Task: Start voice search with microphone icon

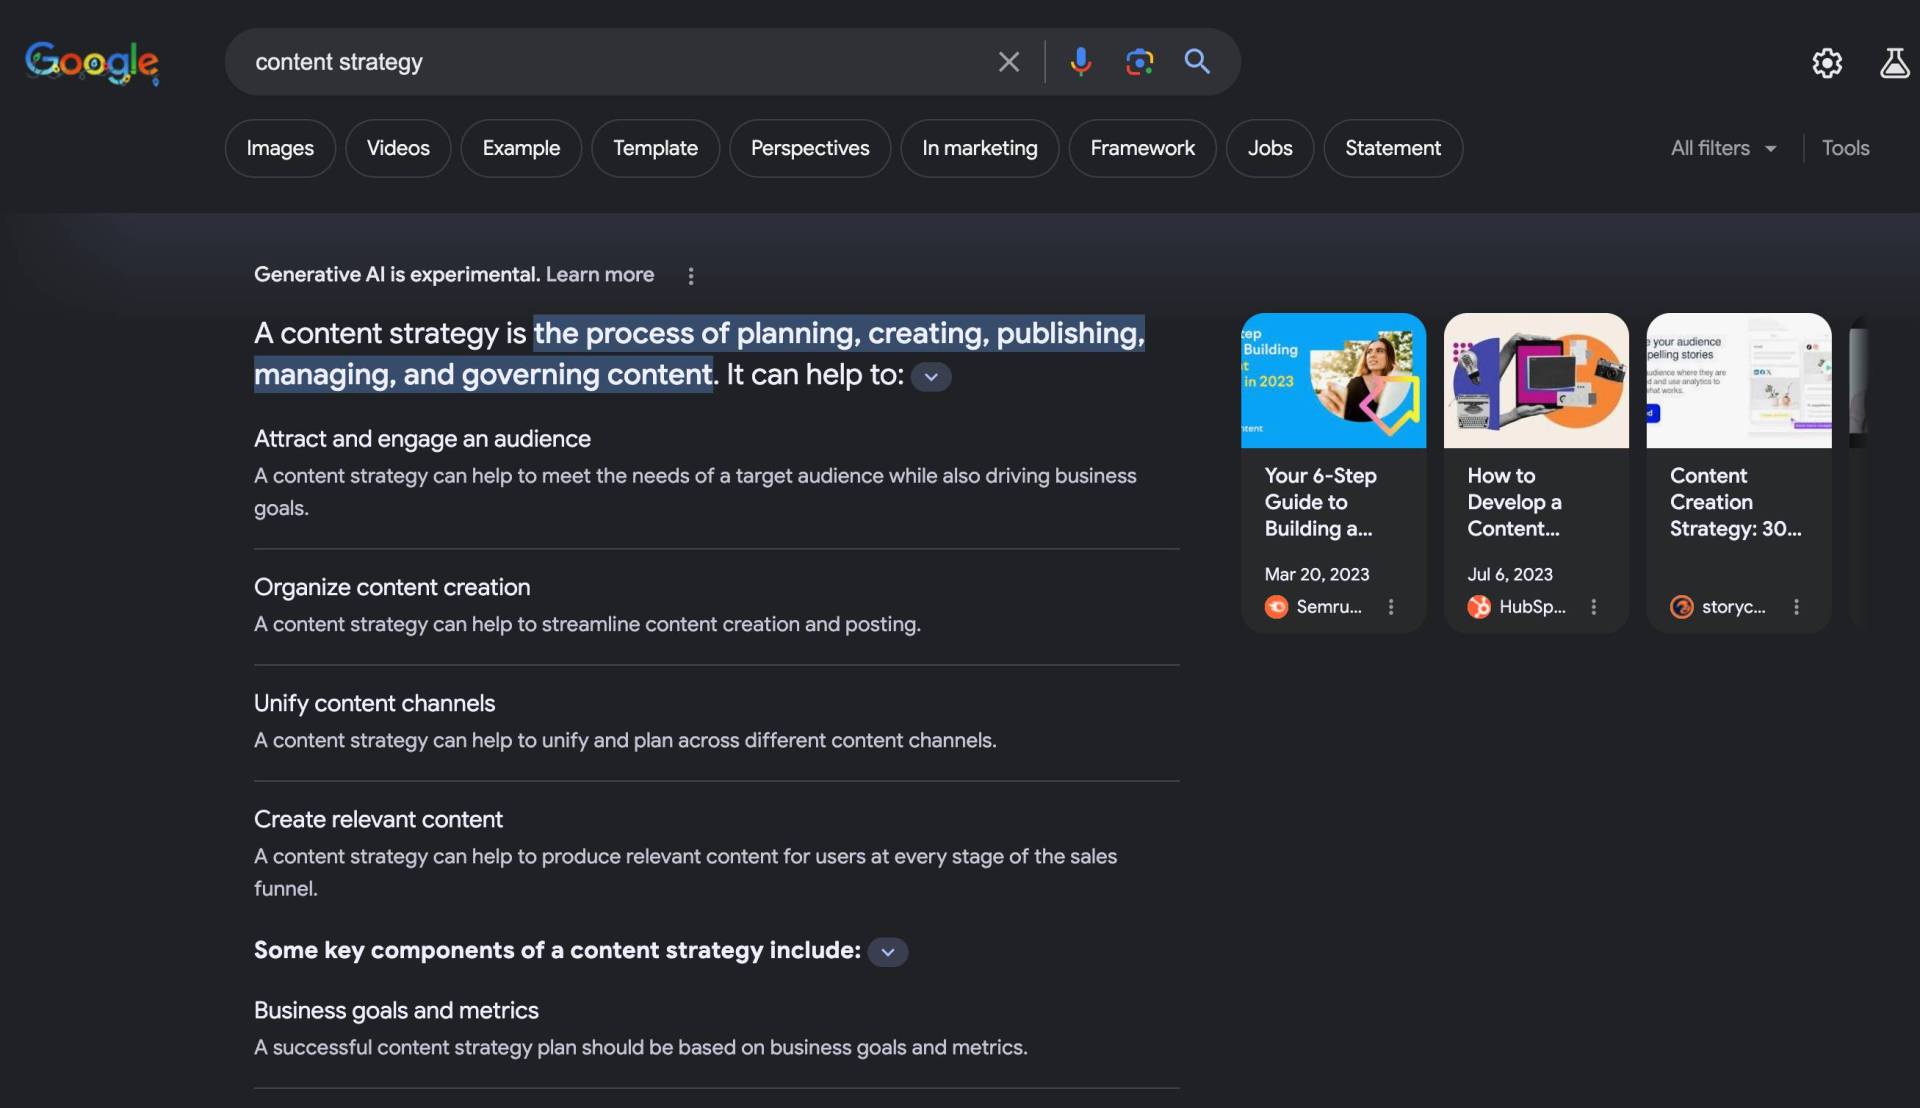Action: [1080, 62]
